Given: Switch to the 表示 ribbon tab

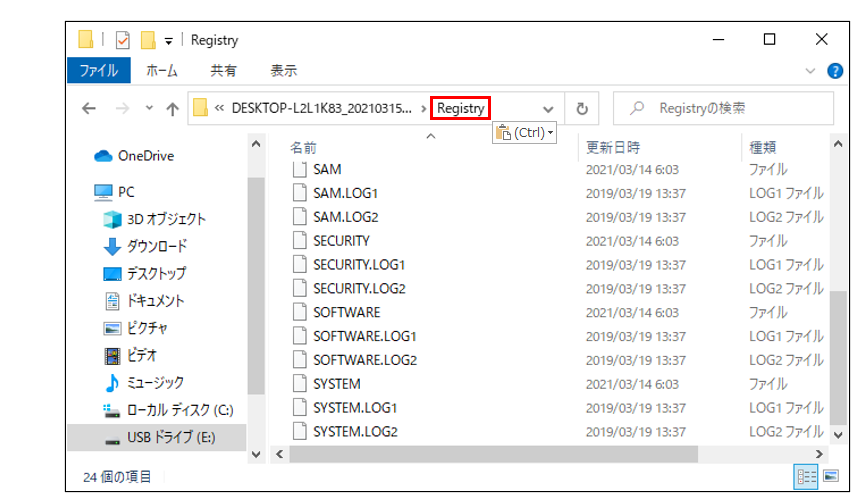Looking at the screenshot, I should (283, 70).
